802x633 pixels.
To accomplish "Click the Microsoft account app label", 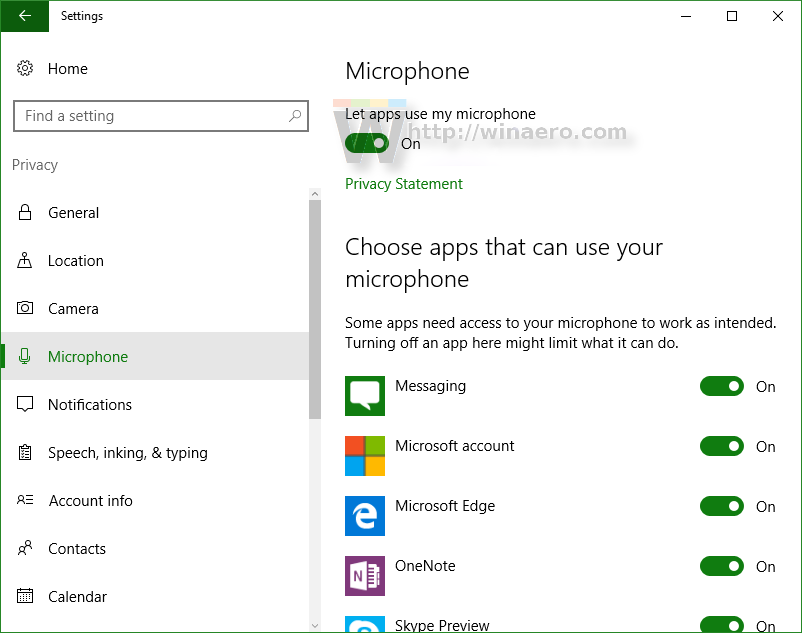I will pos(454,446).
